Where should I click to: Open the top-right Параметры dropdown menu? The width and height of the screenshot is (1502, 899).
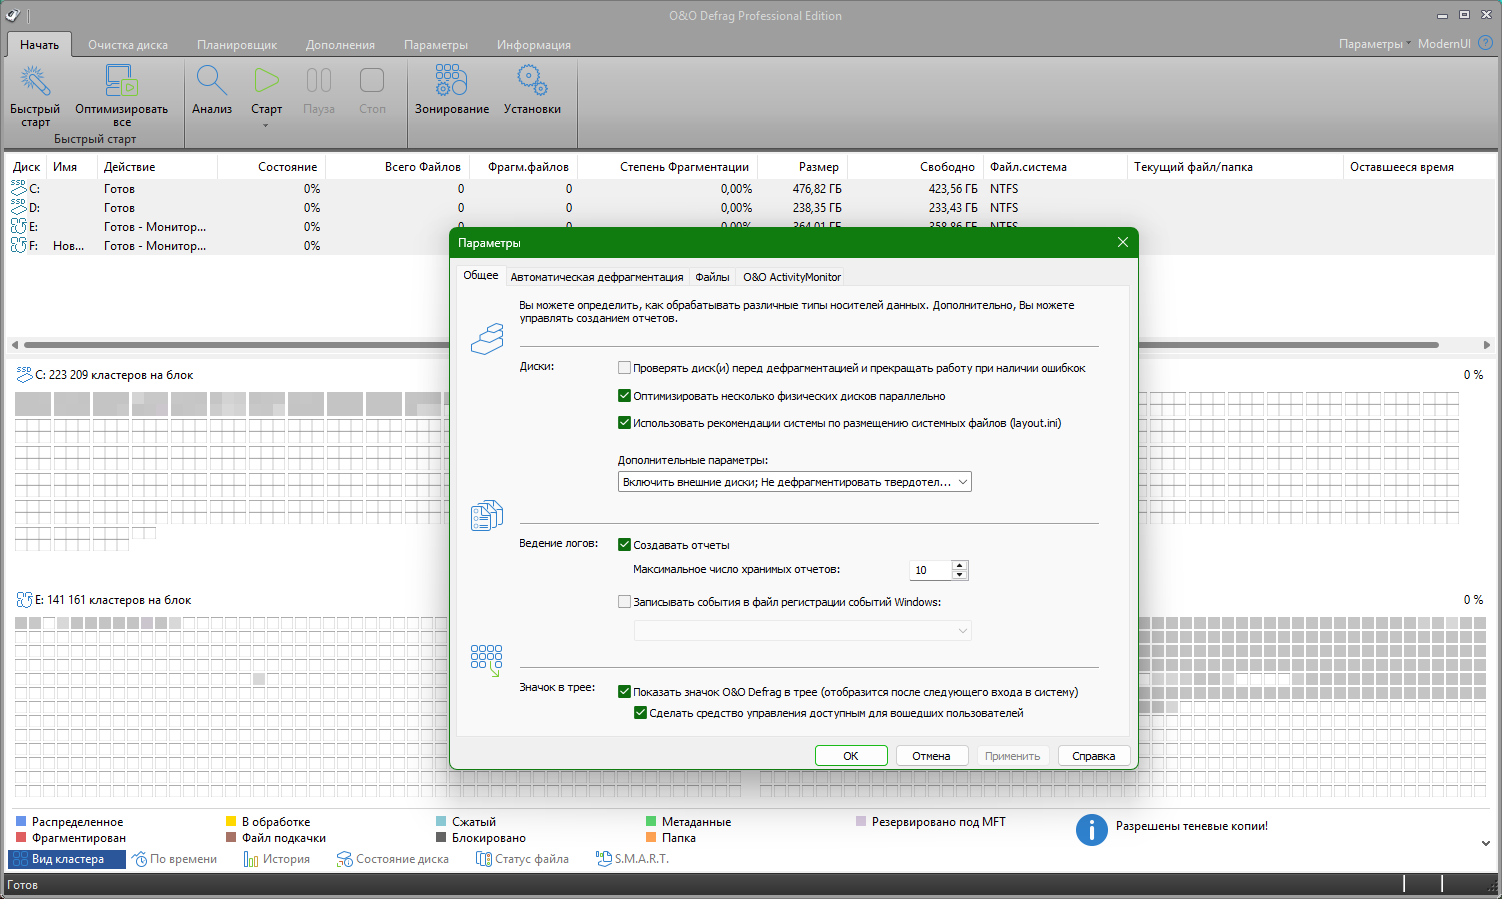click(1374, 44)
